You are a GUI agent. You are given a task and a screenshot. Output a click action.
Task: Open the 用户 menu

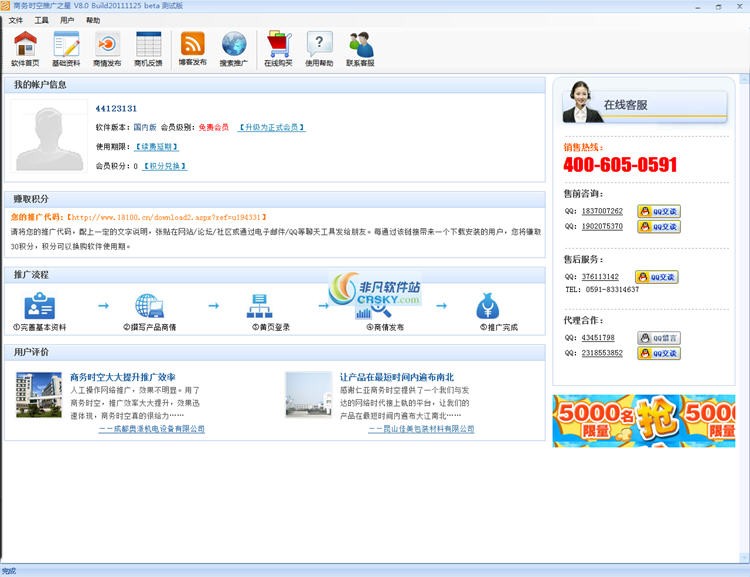click(x=67, y=20)
